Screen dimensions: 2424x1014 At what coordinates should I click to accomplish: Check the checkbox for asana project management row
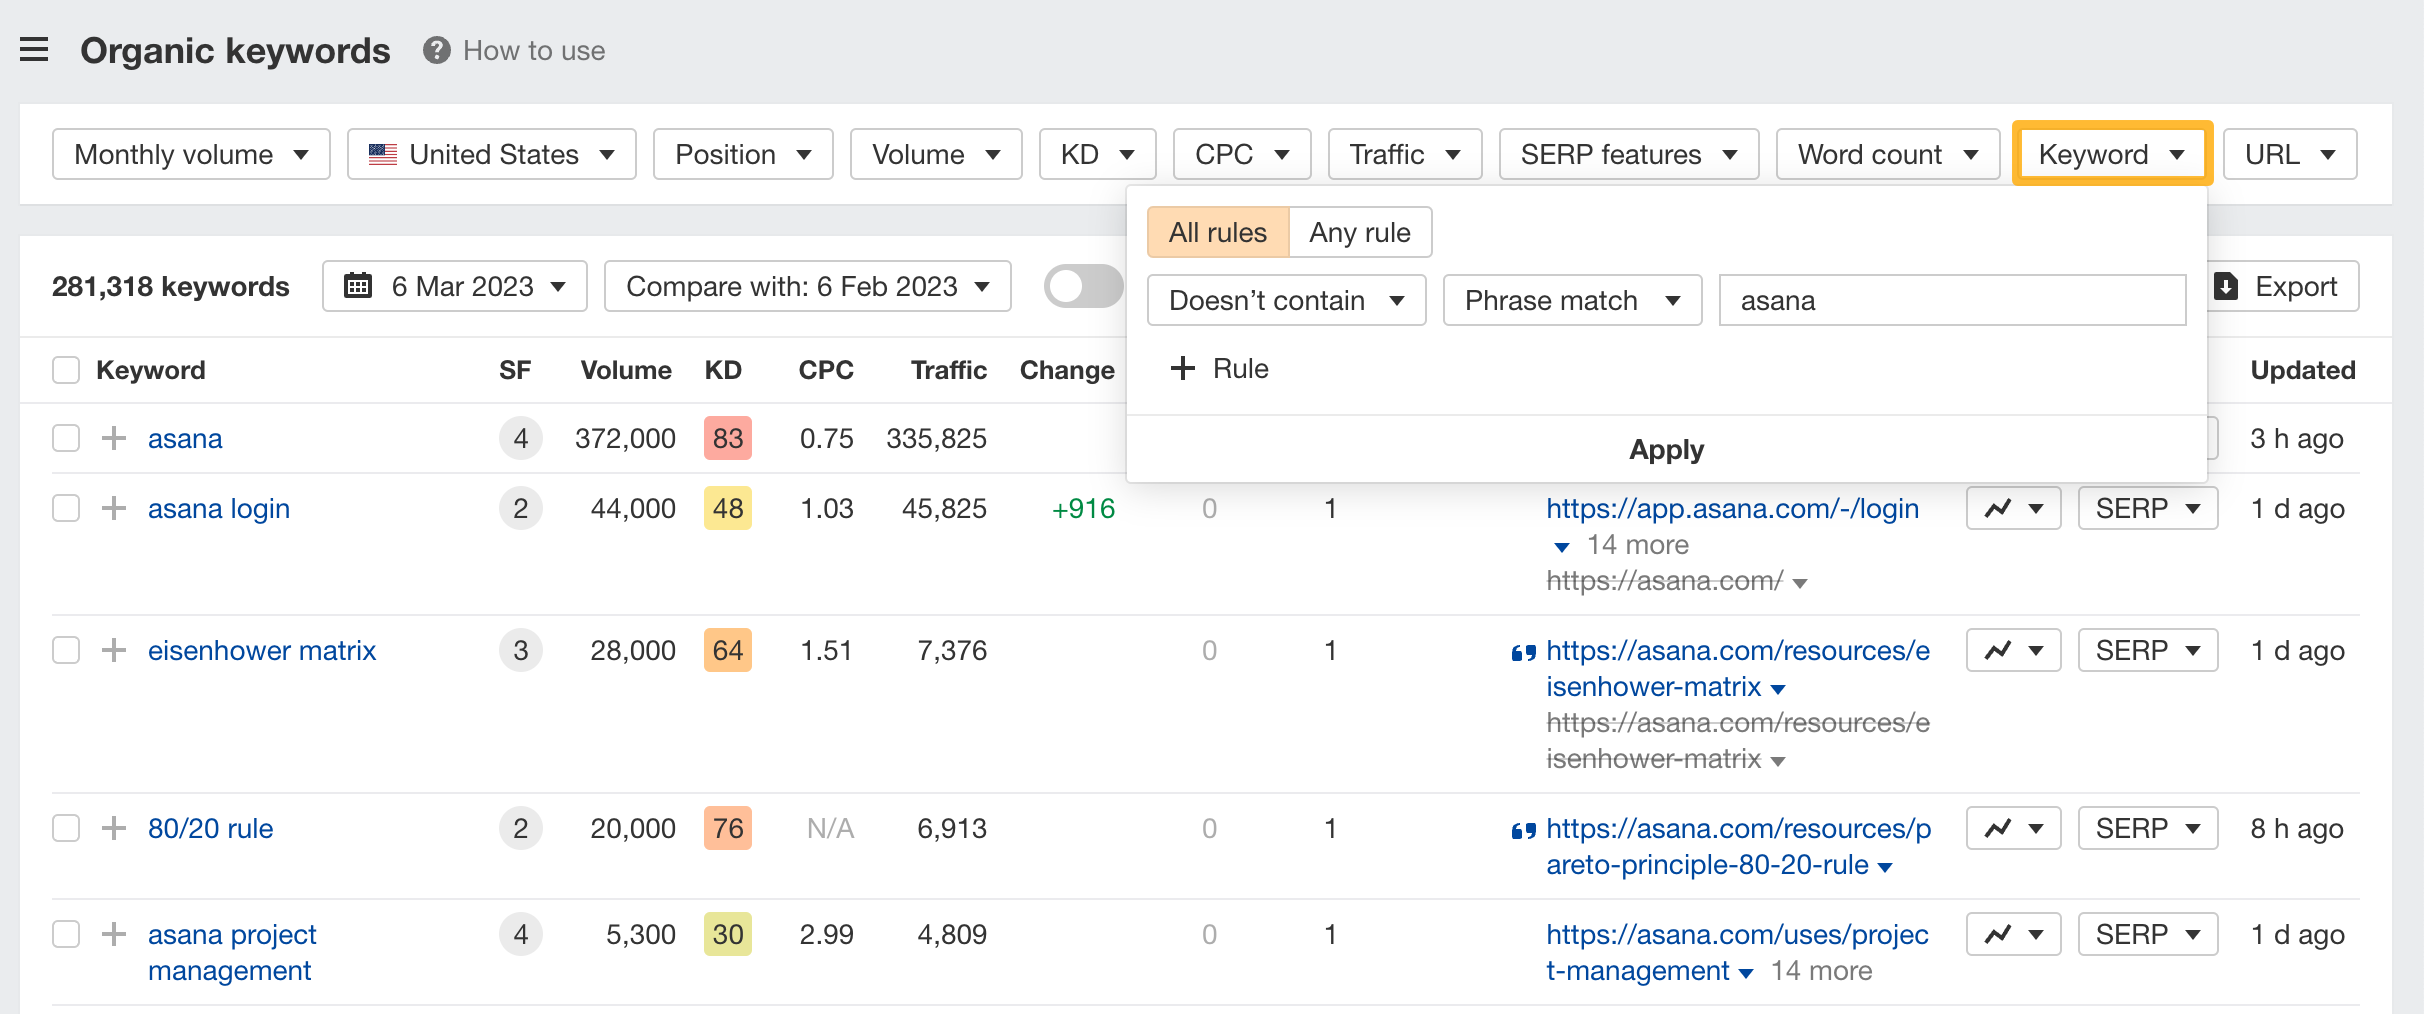pyautogui.click(x=66, y=934)
